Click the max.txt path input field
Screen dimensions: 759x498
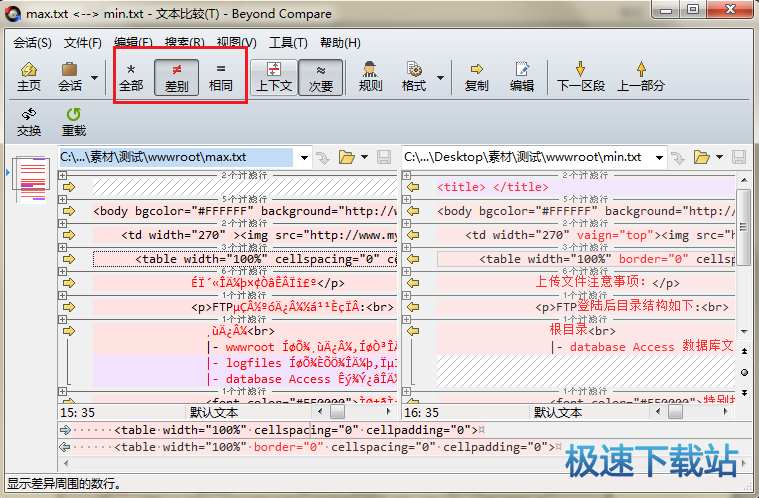coord(176,157)
